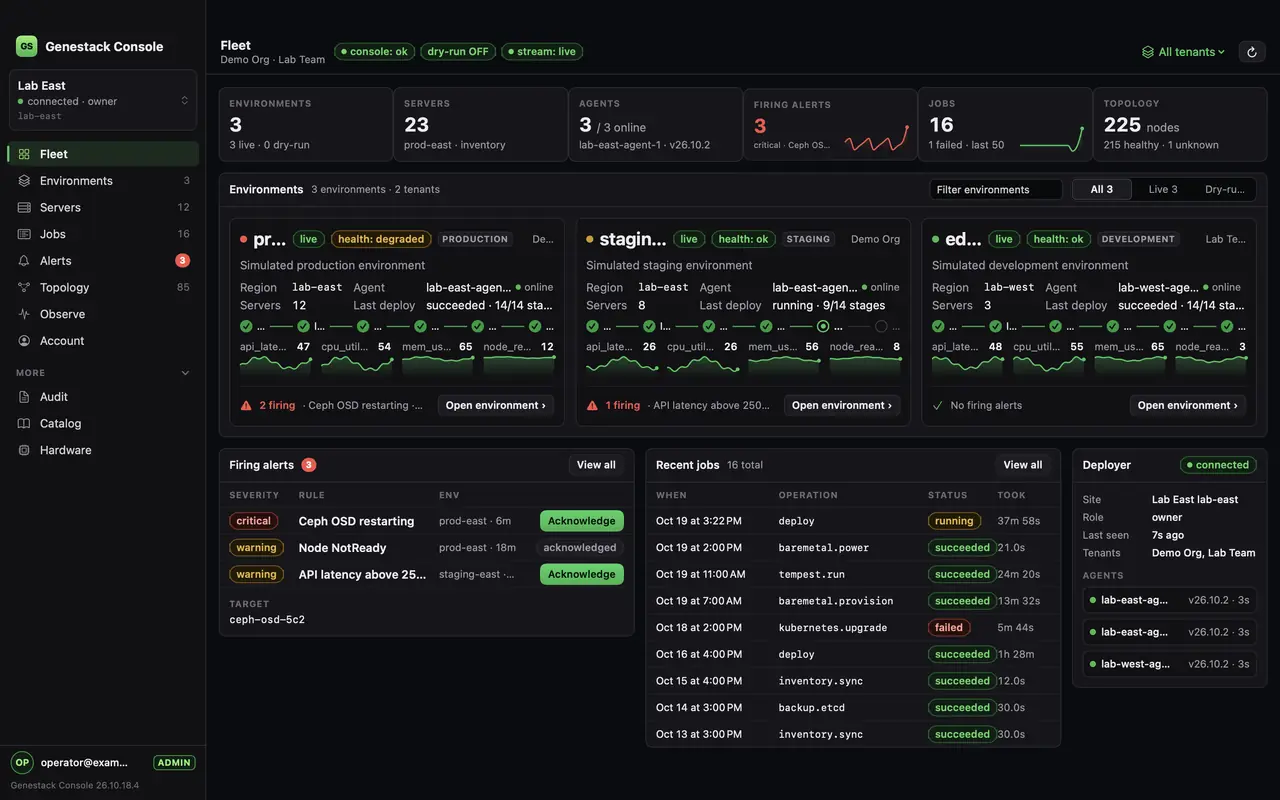Switch to the Live 3 tab
This screenshot has width=1280, height=800.
pos(1163,189)
